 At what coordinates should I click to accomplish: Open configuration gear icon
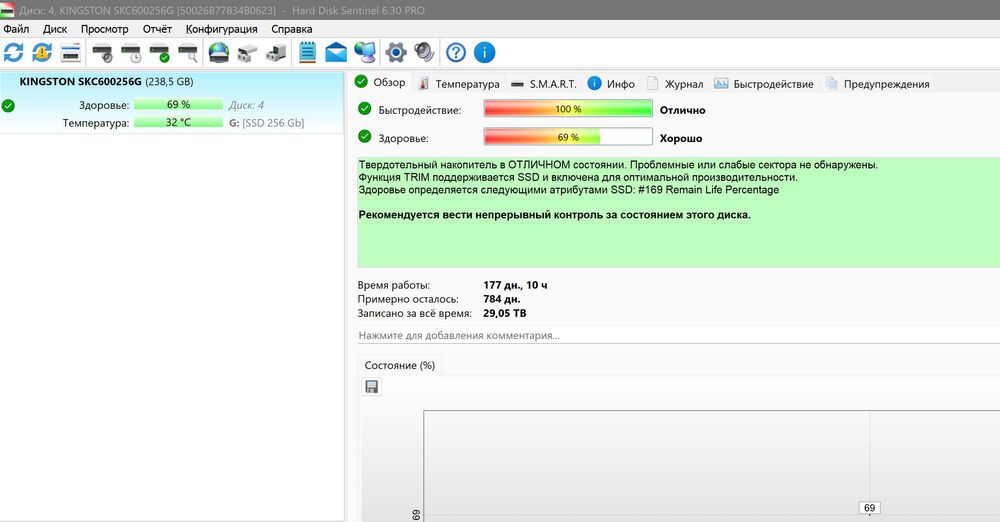coord(395,52)
